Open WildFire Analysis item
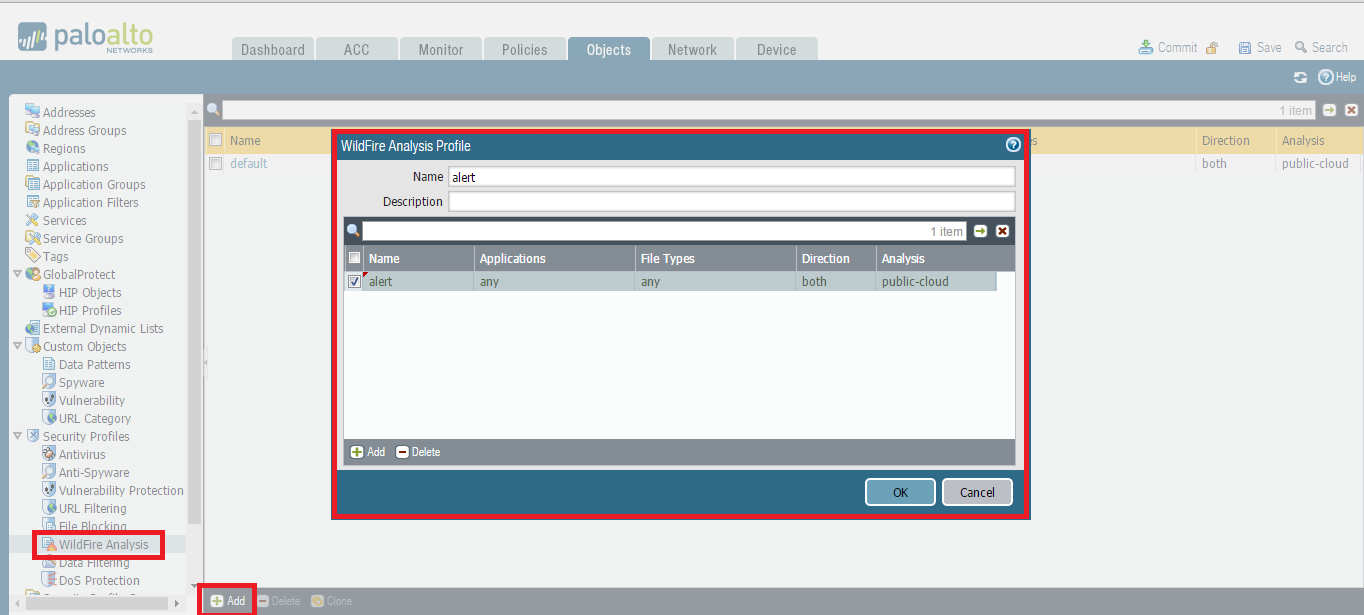 103,544
